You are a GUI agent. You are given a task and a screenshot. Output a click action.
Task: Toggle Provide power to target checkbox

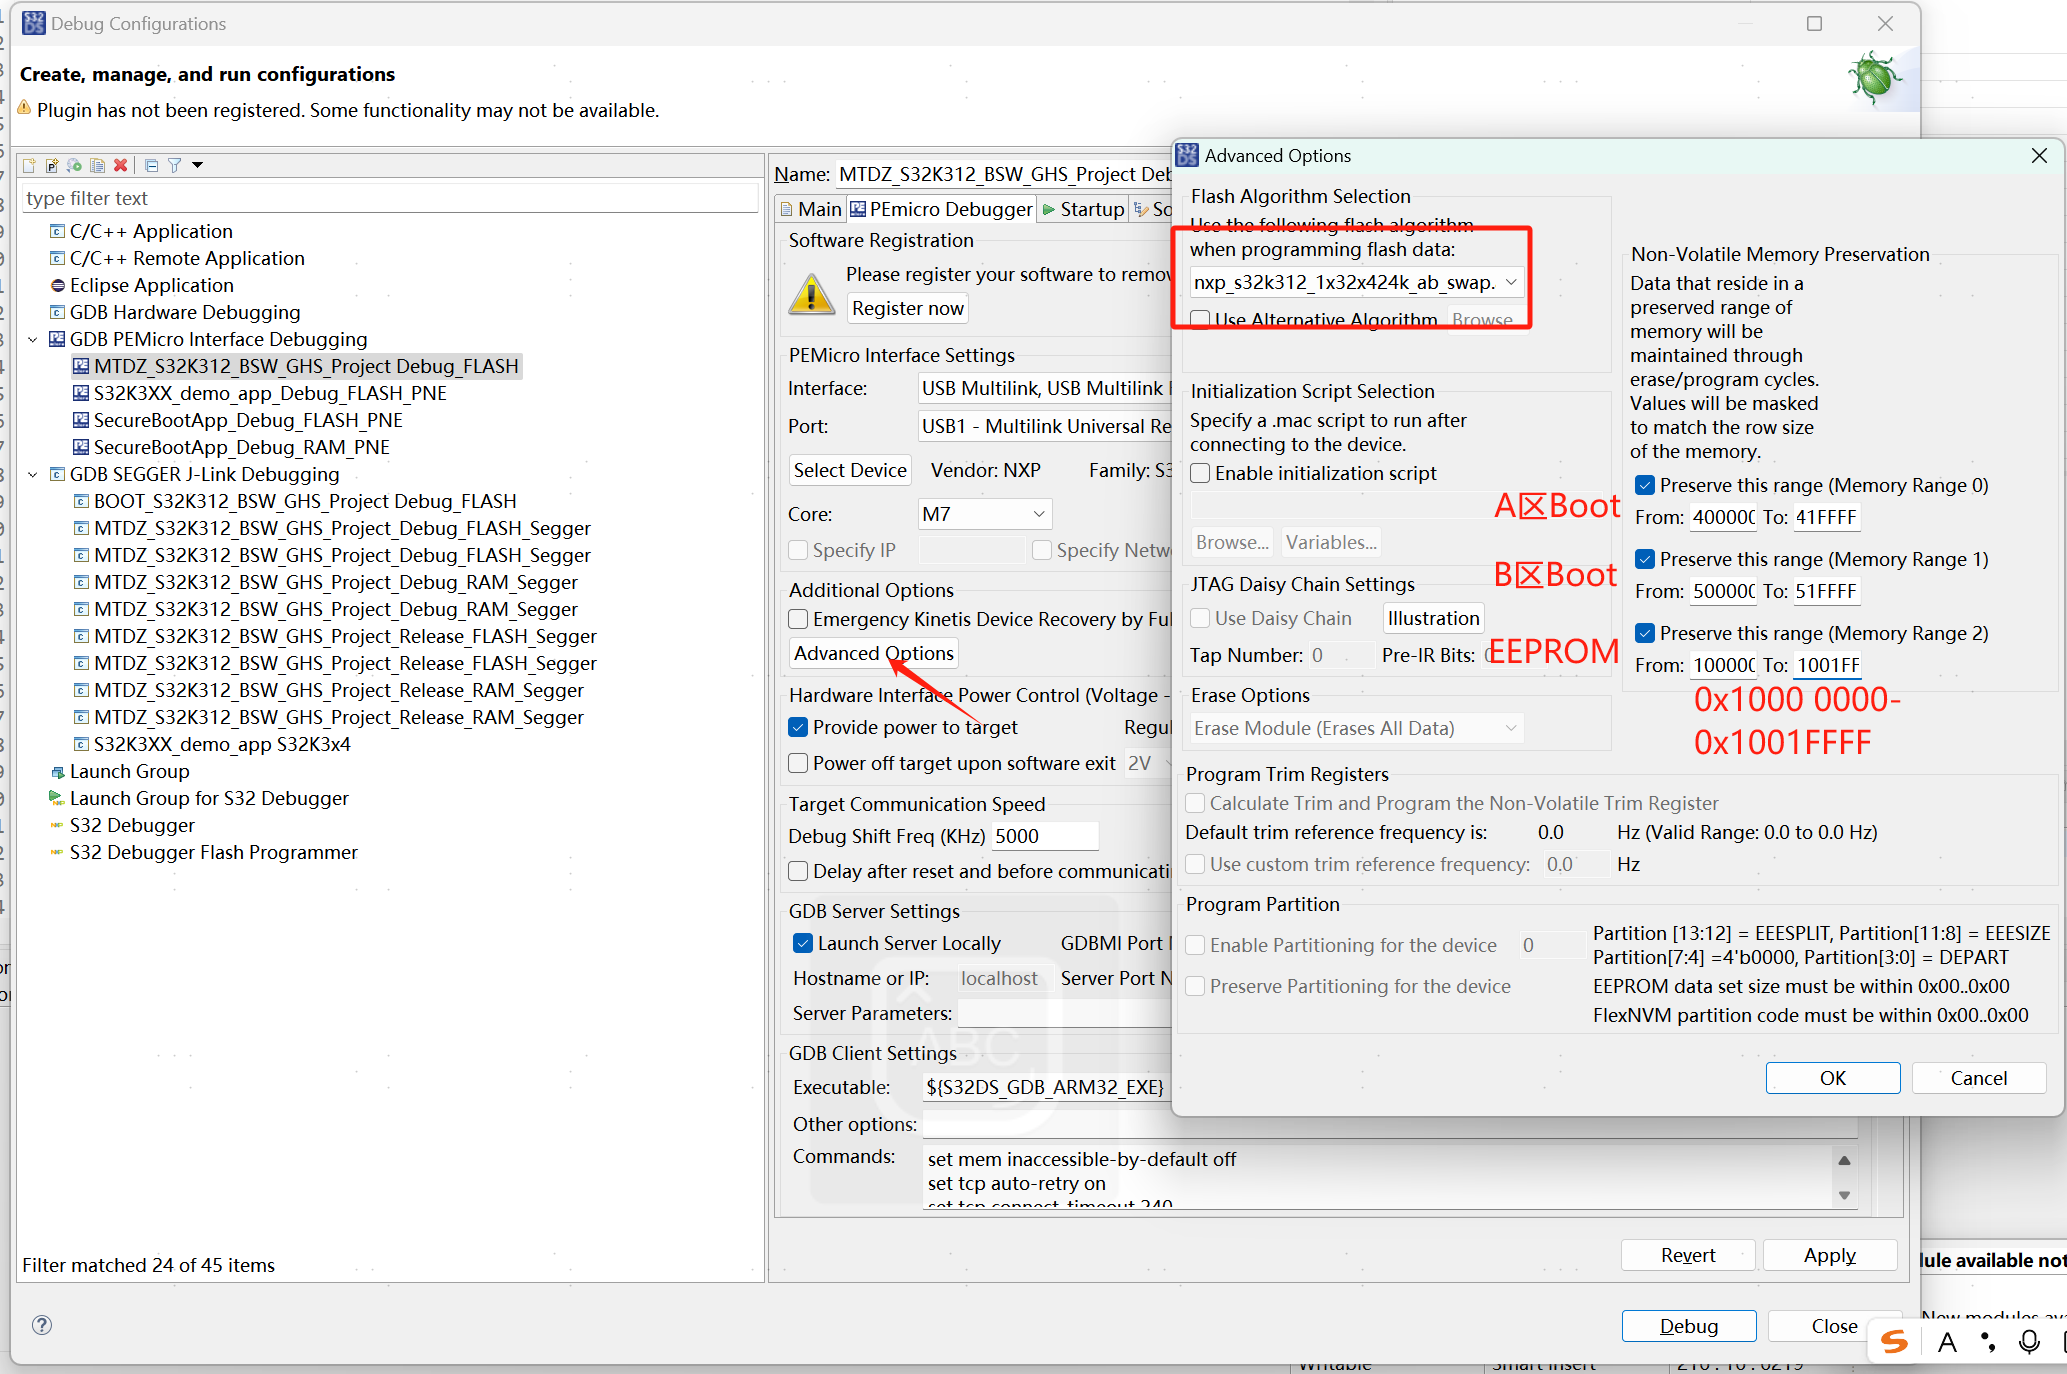click(x=798, y=727)
